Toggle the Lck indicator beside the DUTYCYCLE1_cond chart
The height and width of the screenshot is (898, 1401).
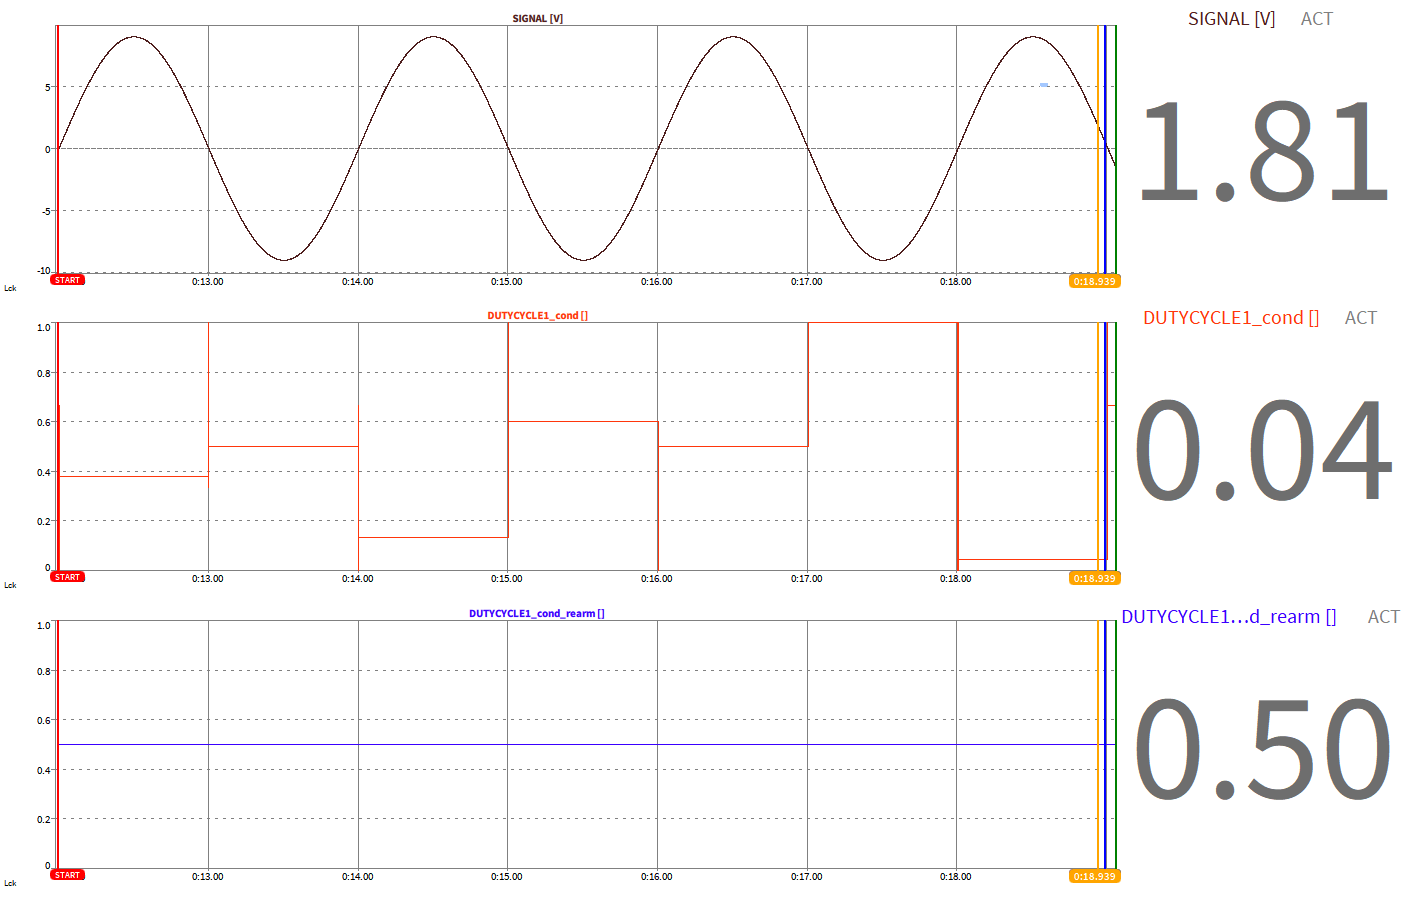tap(10, 585)
